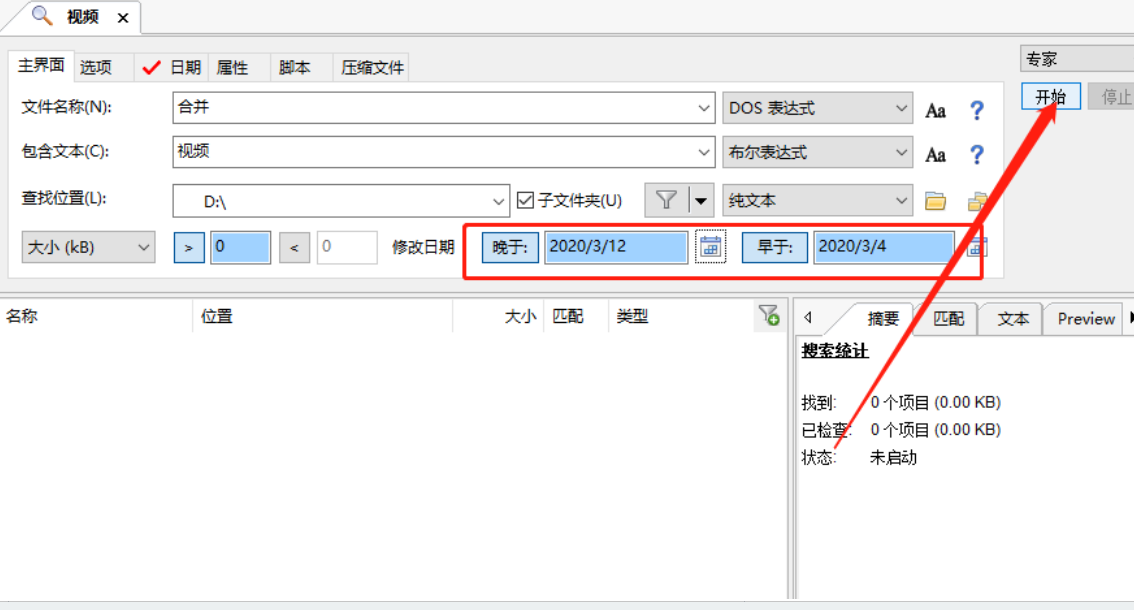Image resolution: width=1134 pixels, height=610 pixels.
Task: Click the 停止 stop button
Action: (1112, 96)
